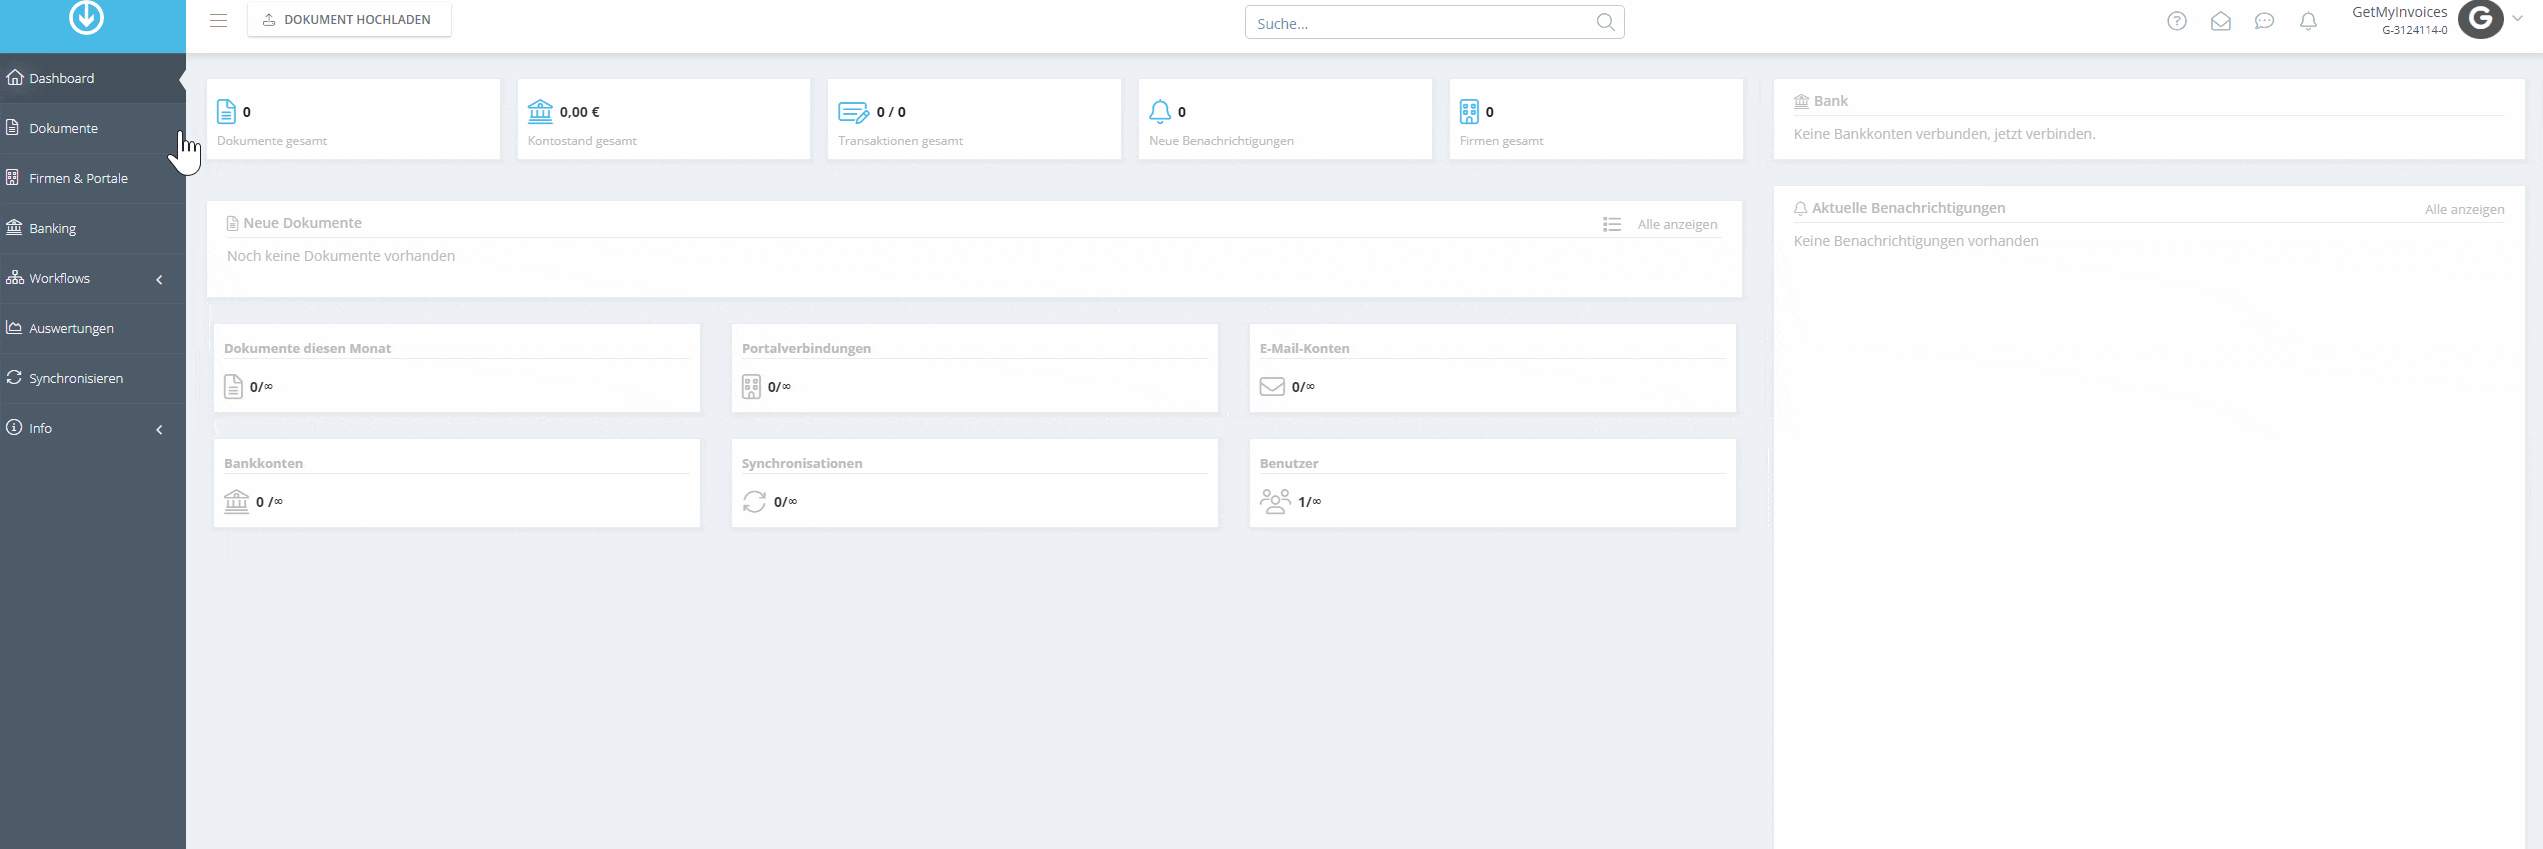Click the user avatar G icon
Screen dimensions: 2543x849
pos(2481,19)
